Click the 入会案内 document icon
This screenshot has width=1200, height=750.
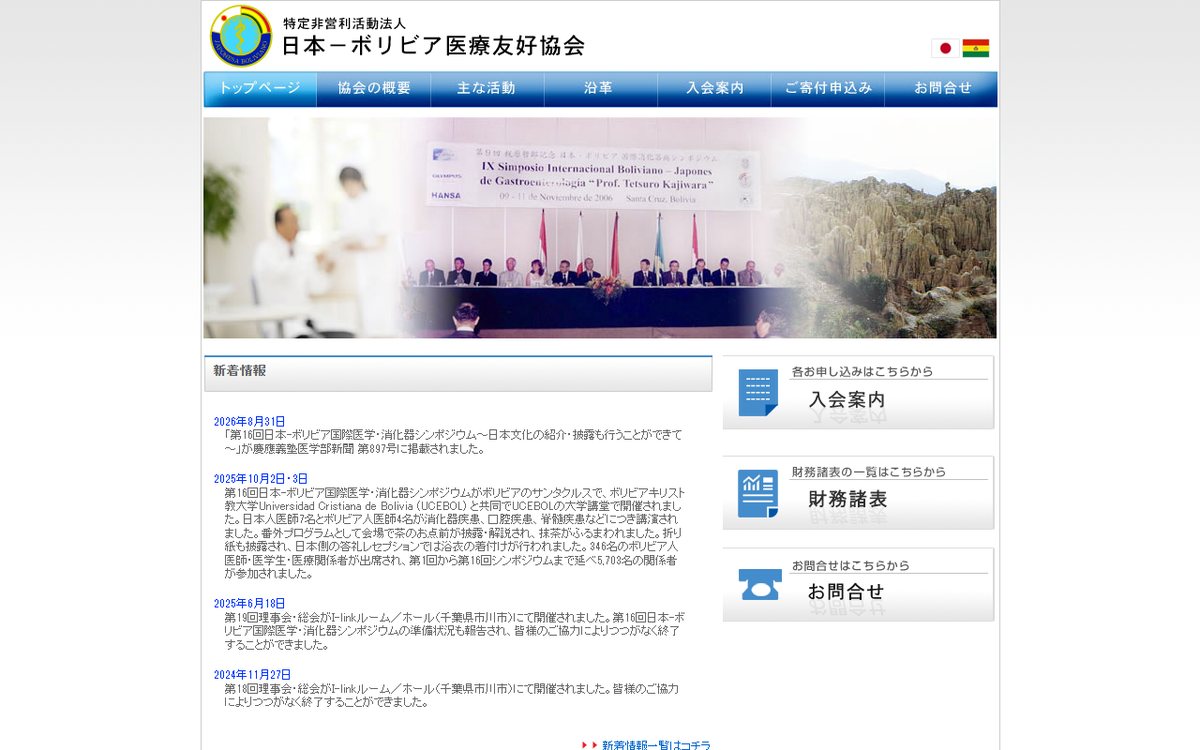click(758, 392)
